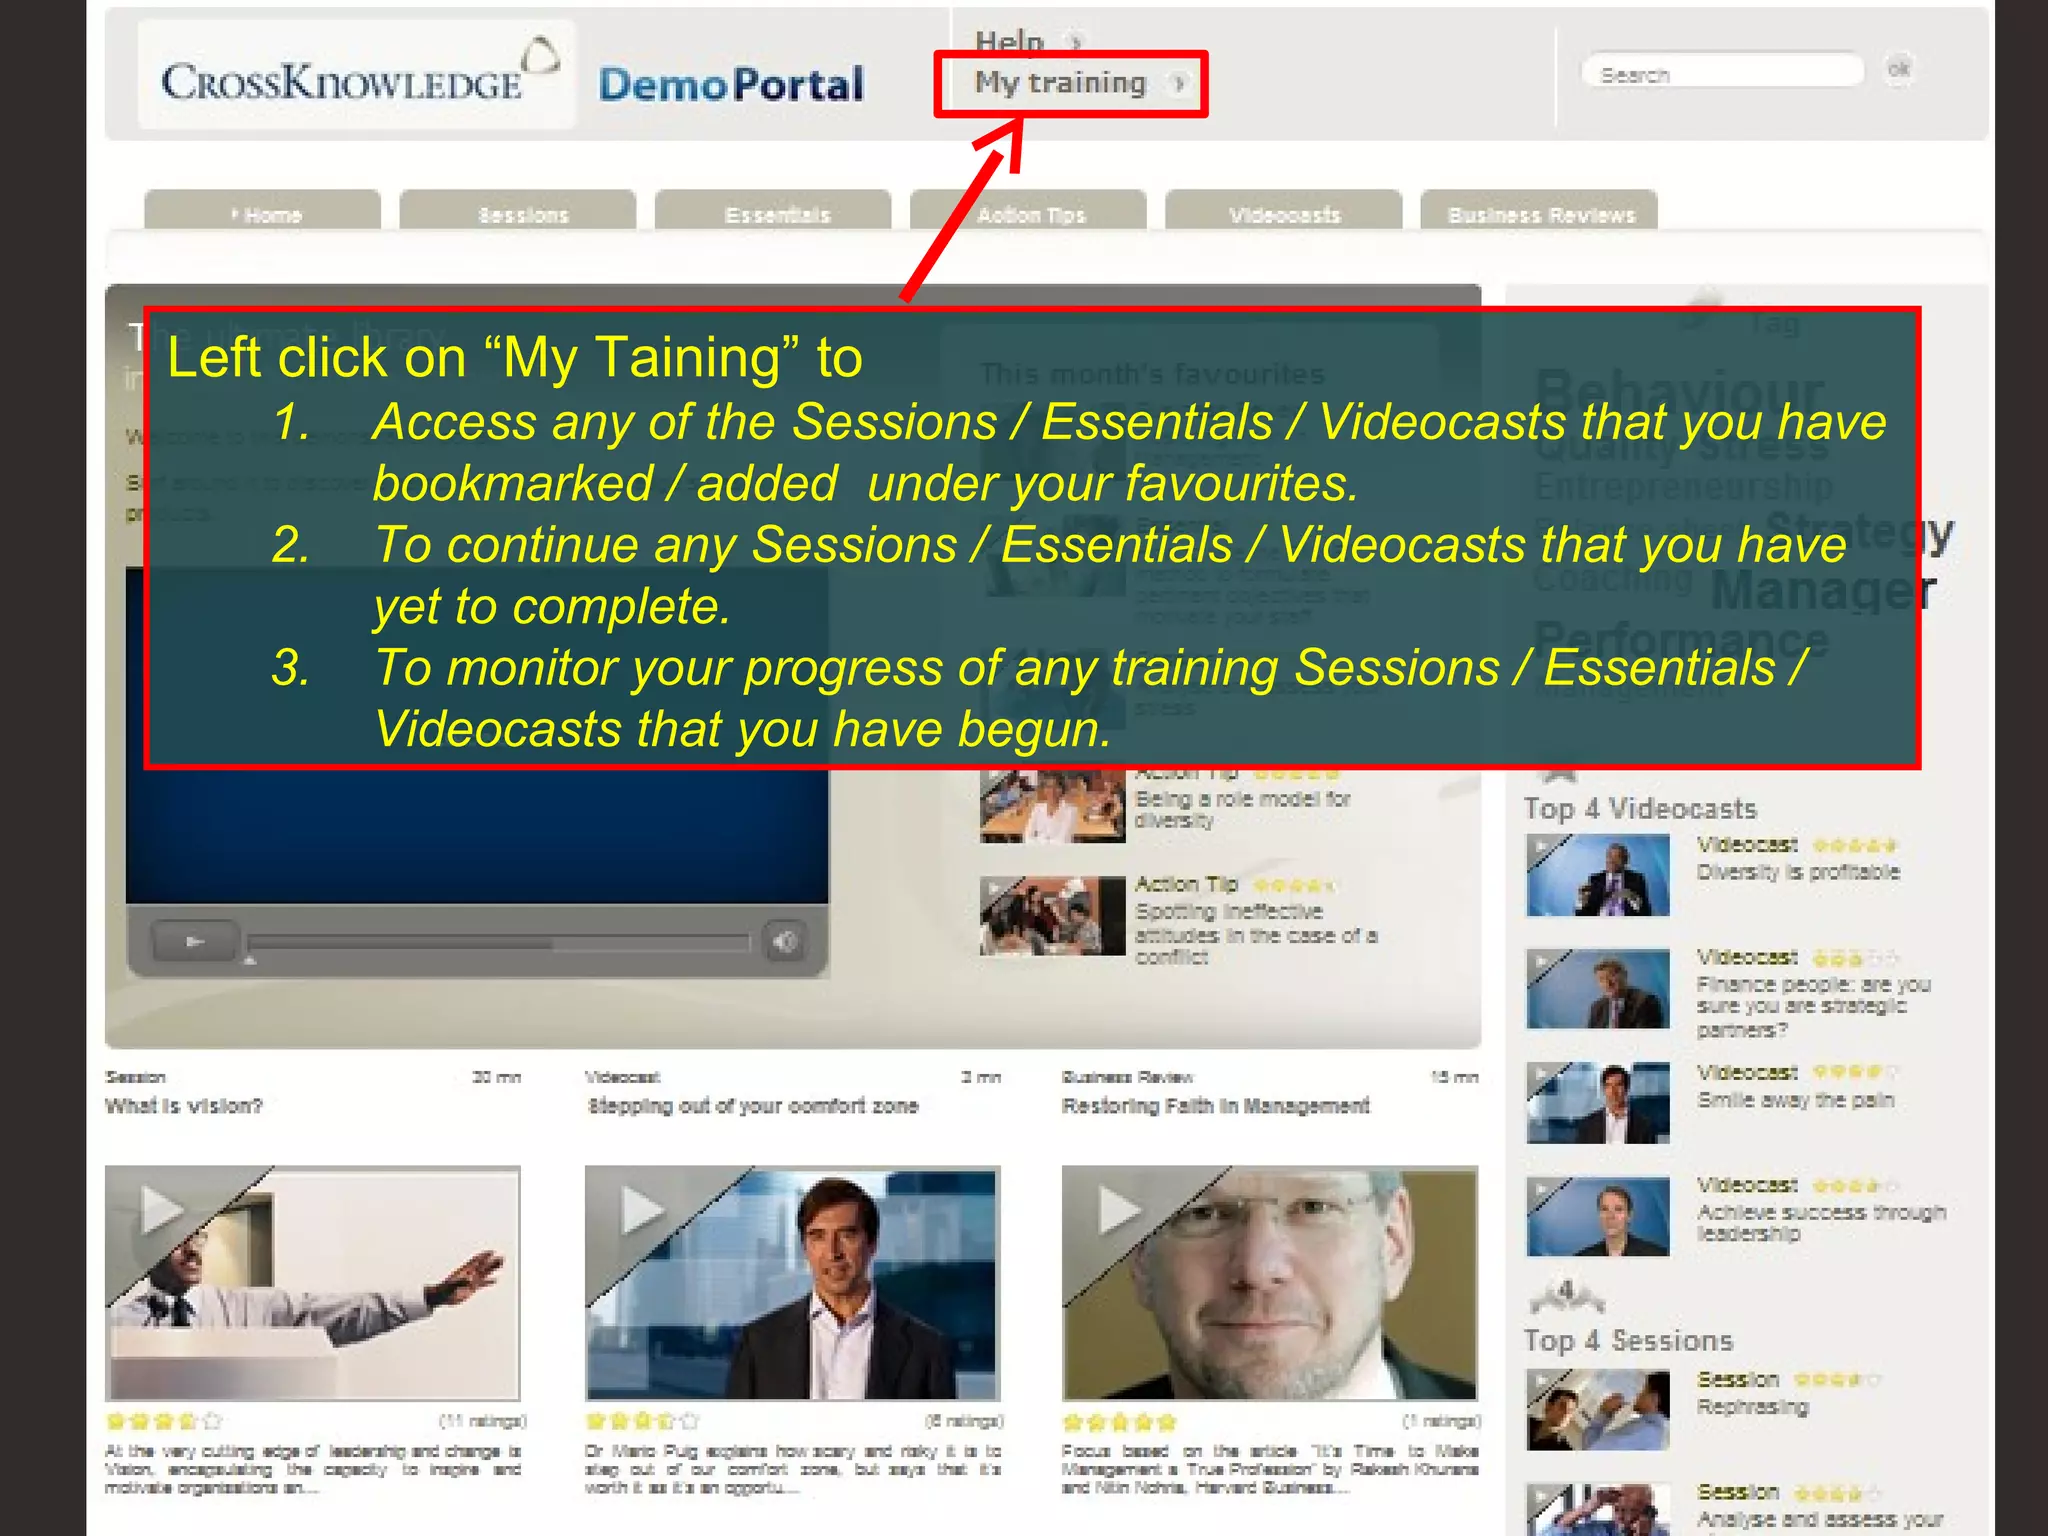Image resolution: width=2048 pixels, height=1536 pixels.
Task: Open the Help menu link
Action: pos(1009,41)
